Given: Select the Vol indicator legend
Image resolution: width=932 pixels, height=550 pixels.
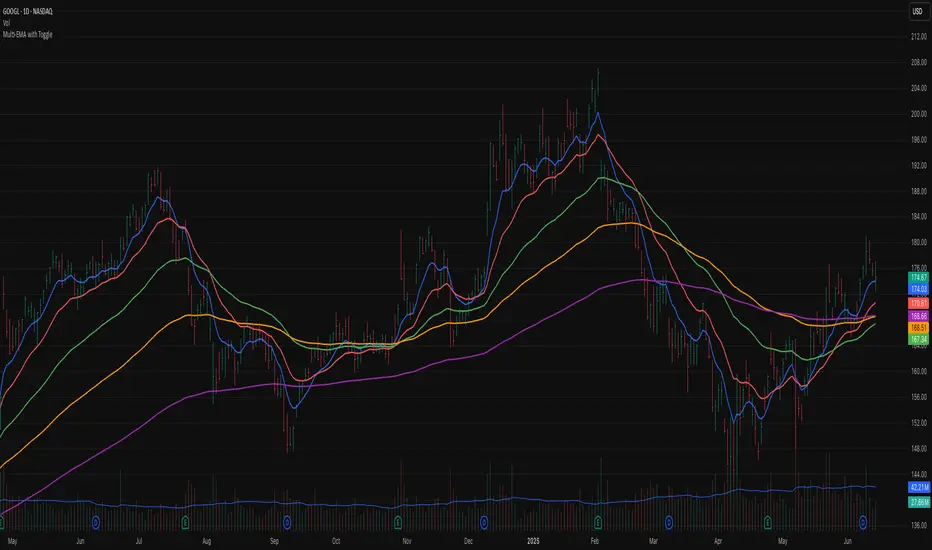Looking at the screenshot, I should (x=7, y=23).
